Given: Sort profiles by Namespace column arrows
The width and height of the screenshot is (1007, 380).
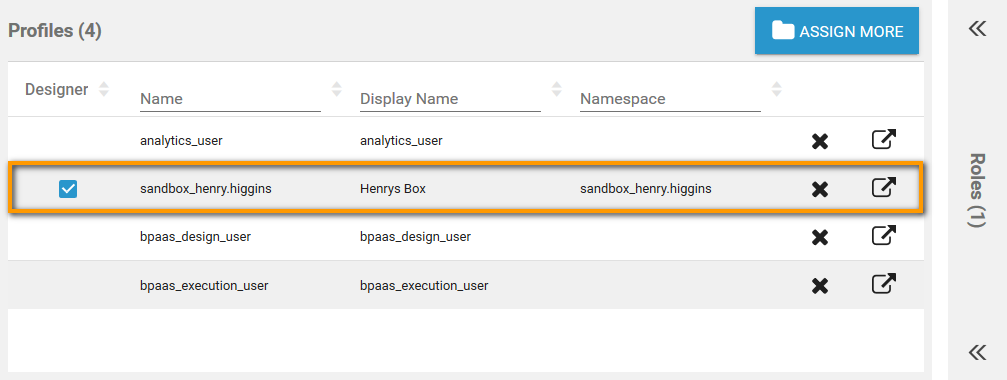Looking at the screenshot, I should click(x=776, y=89).
